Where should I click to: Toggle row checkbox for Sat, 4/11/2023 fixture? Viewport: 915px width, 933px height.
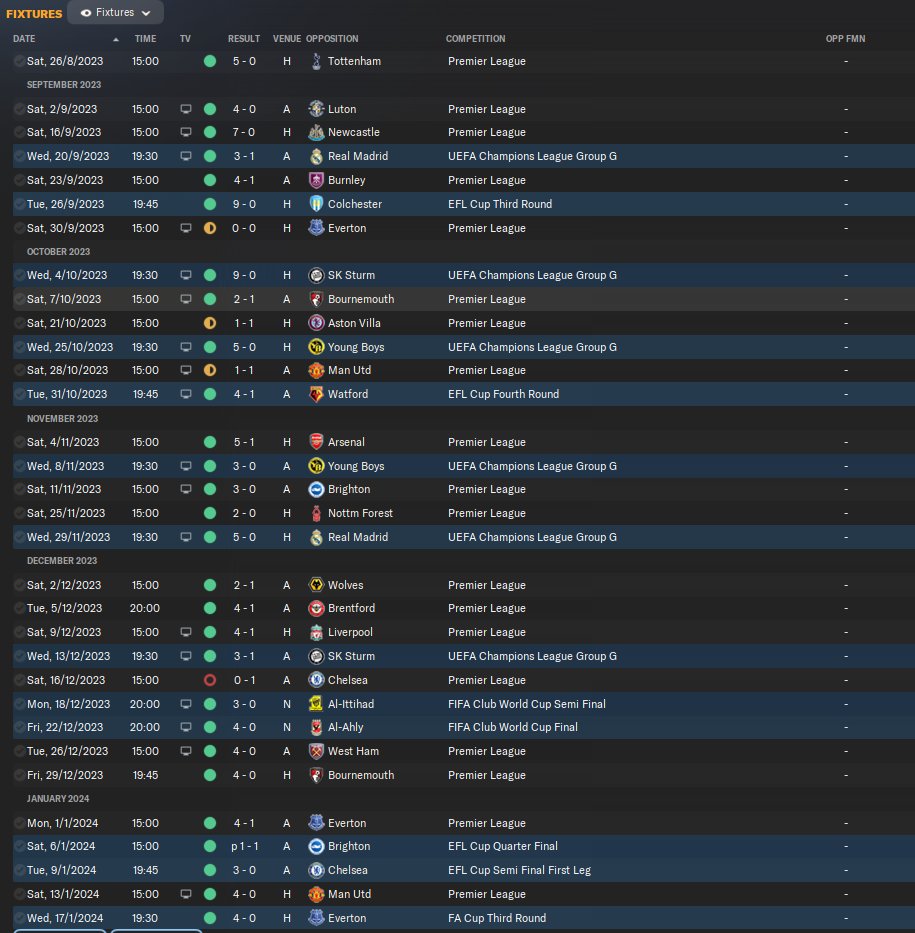(20, 442)
